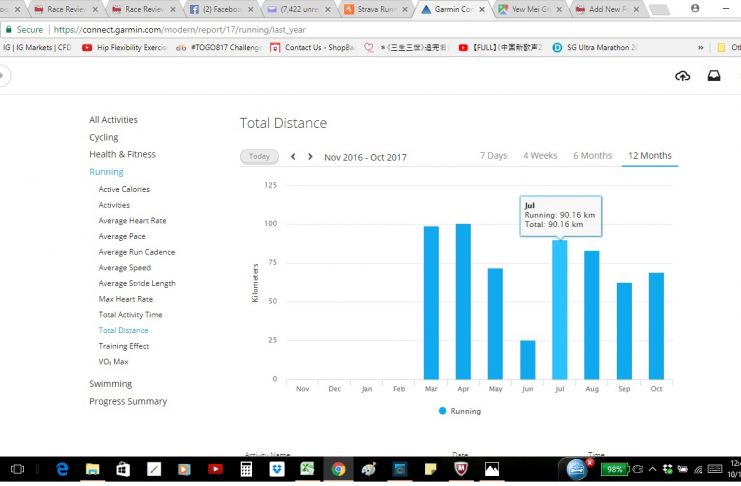
Task: Expand the Swimming report category
Action: click(x=110, y=384)
